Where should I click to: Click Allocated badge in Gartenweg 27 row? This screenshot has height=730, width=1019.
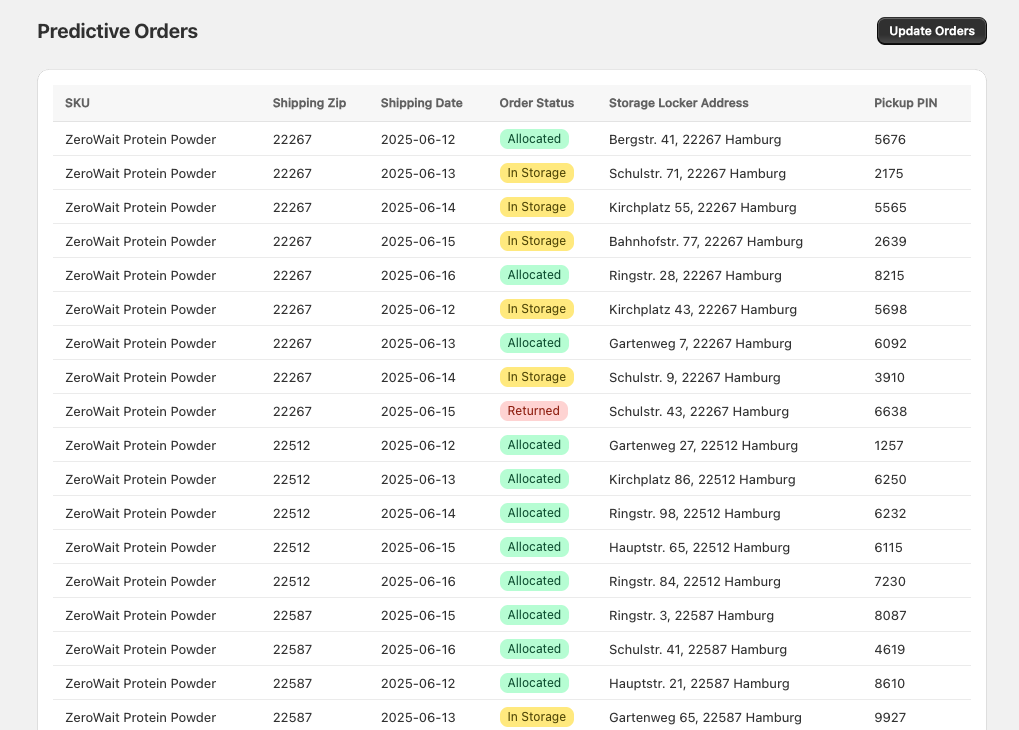tap(534, 445)
